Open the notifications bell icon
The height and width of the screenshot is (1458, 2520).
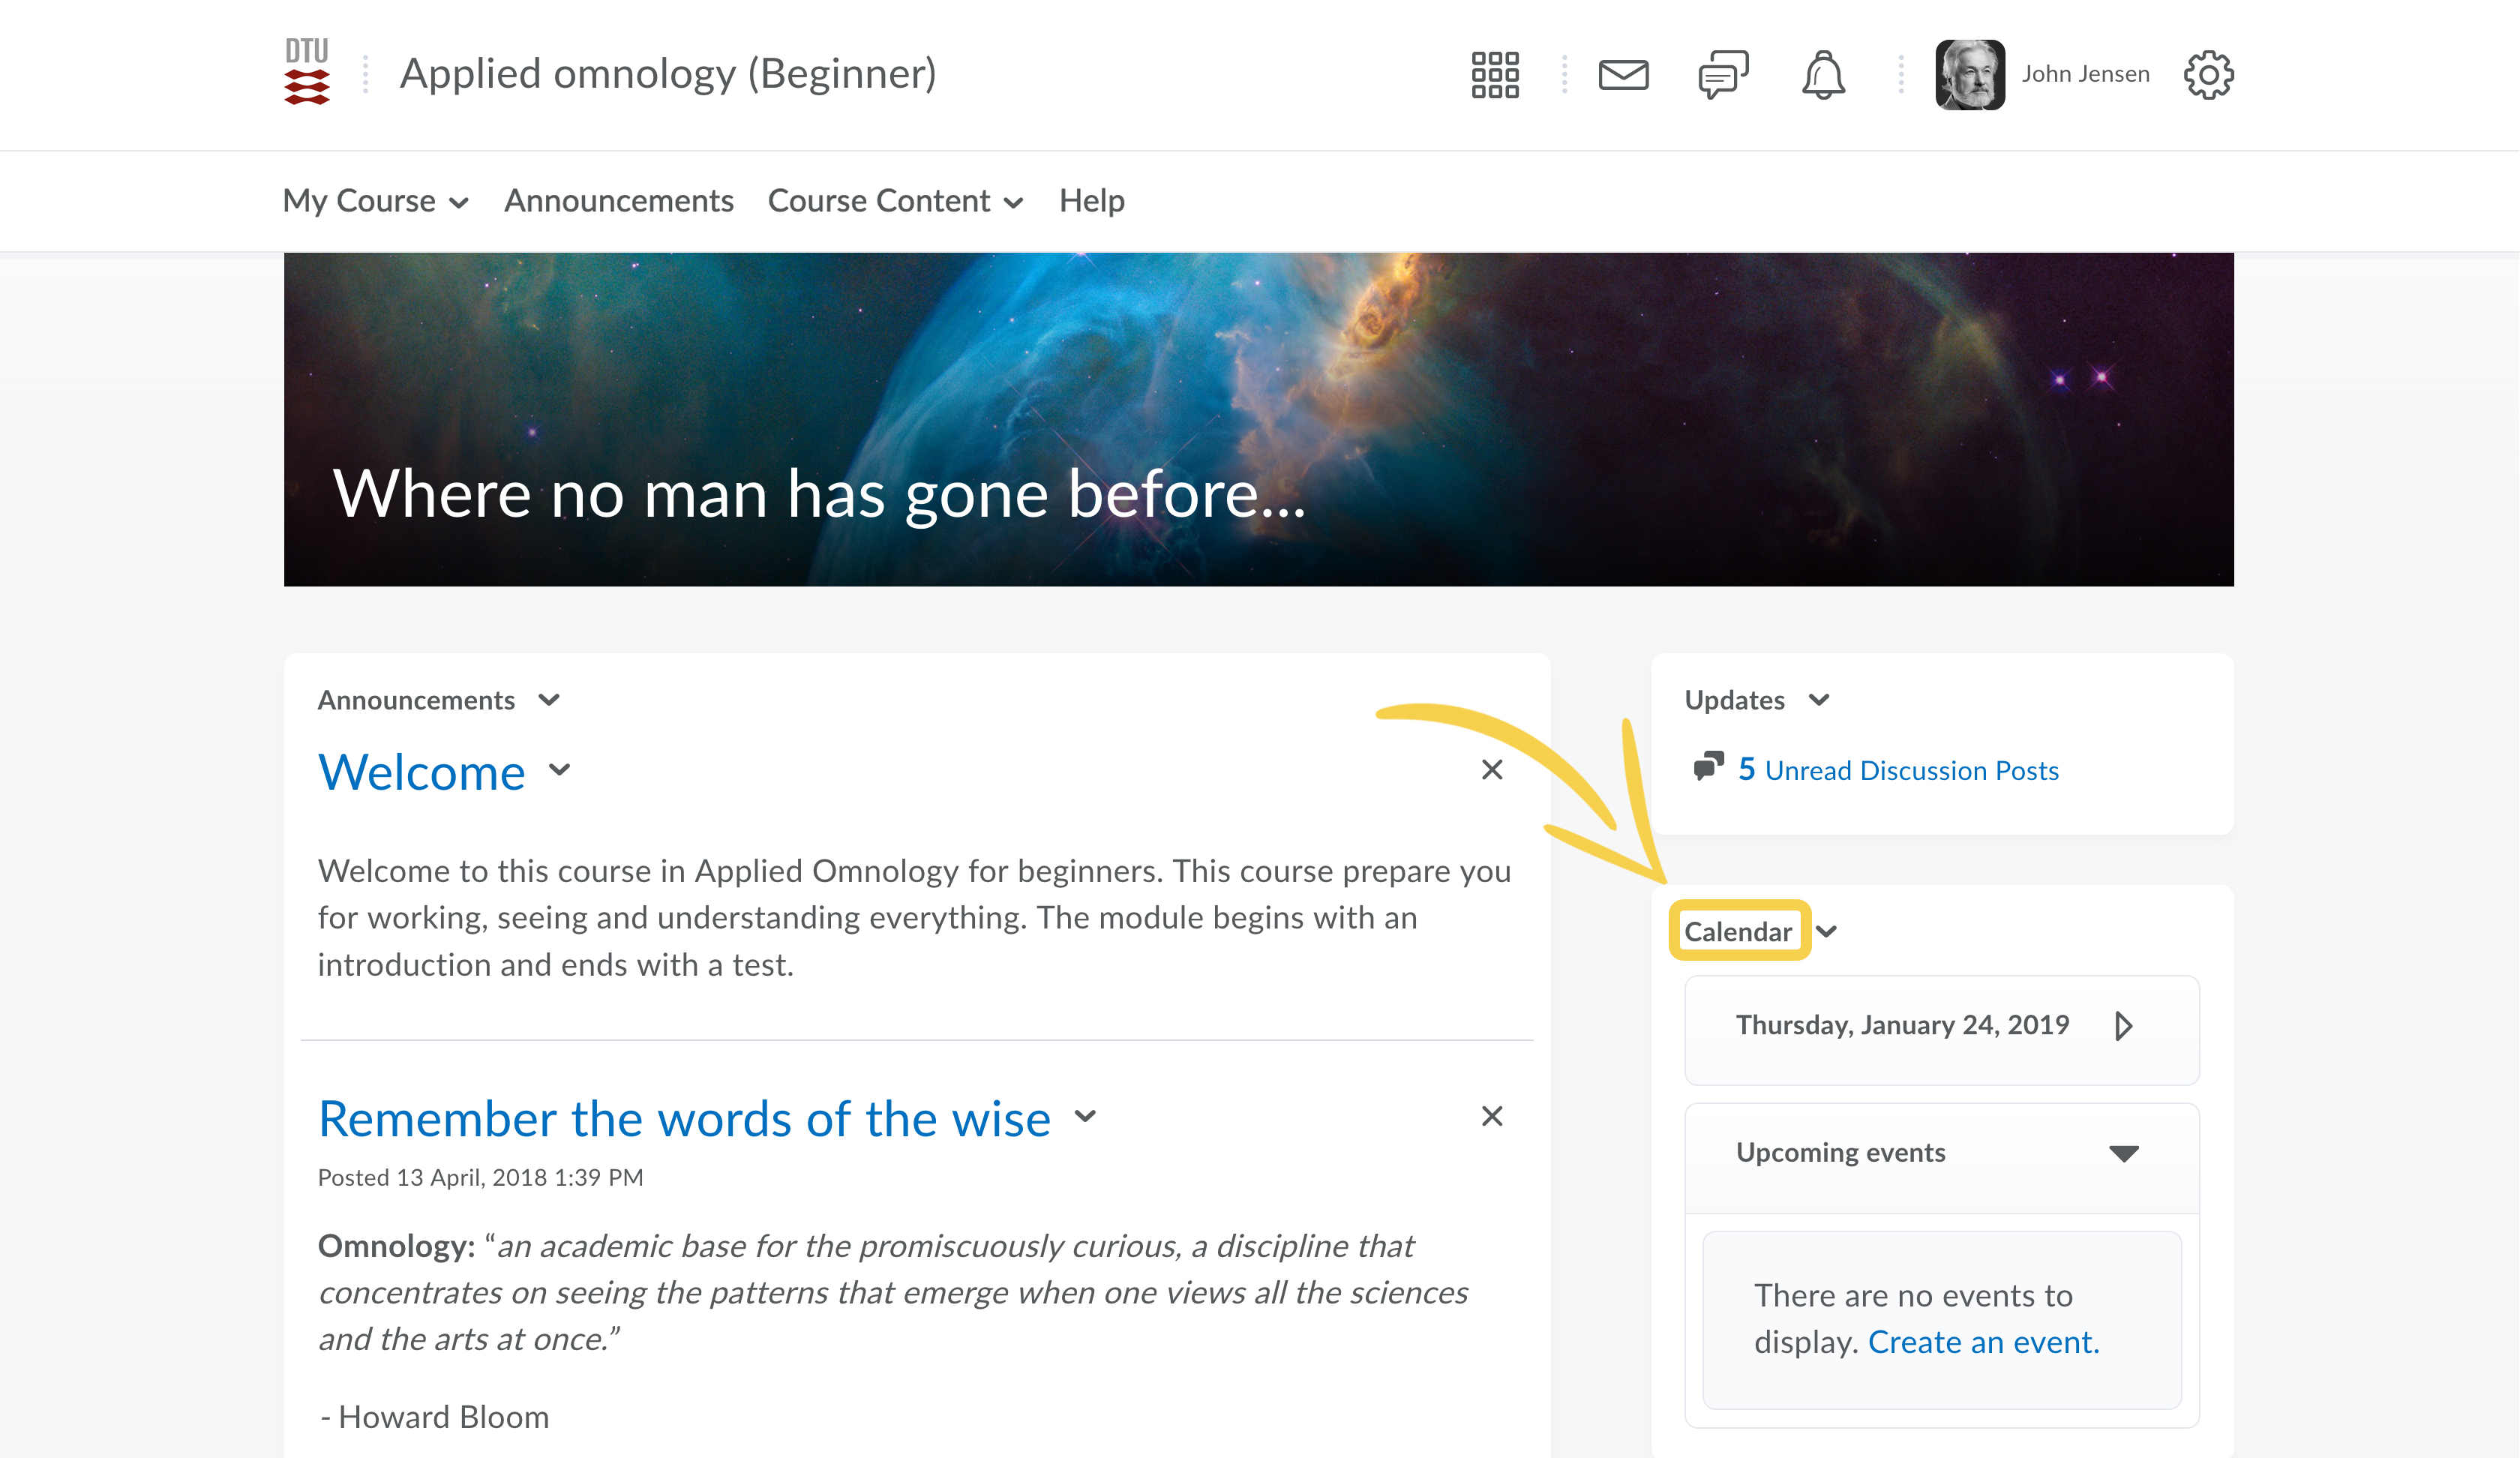[1823, 75]
